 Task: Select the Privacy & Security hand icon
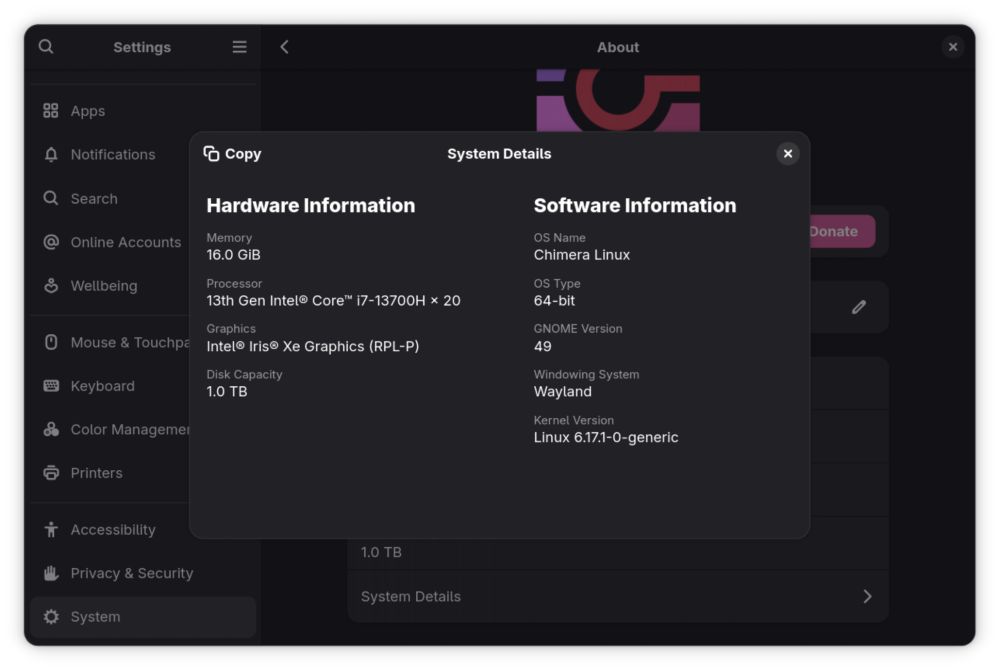51,573
